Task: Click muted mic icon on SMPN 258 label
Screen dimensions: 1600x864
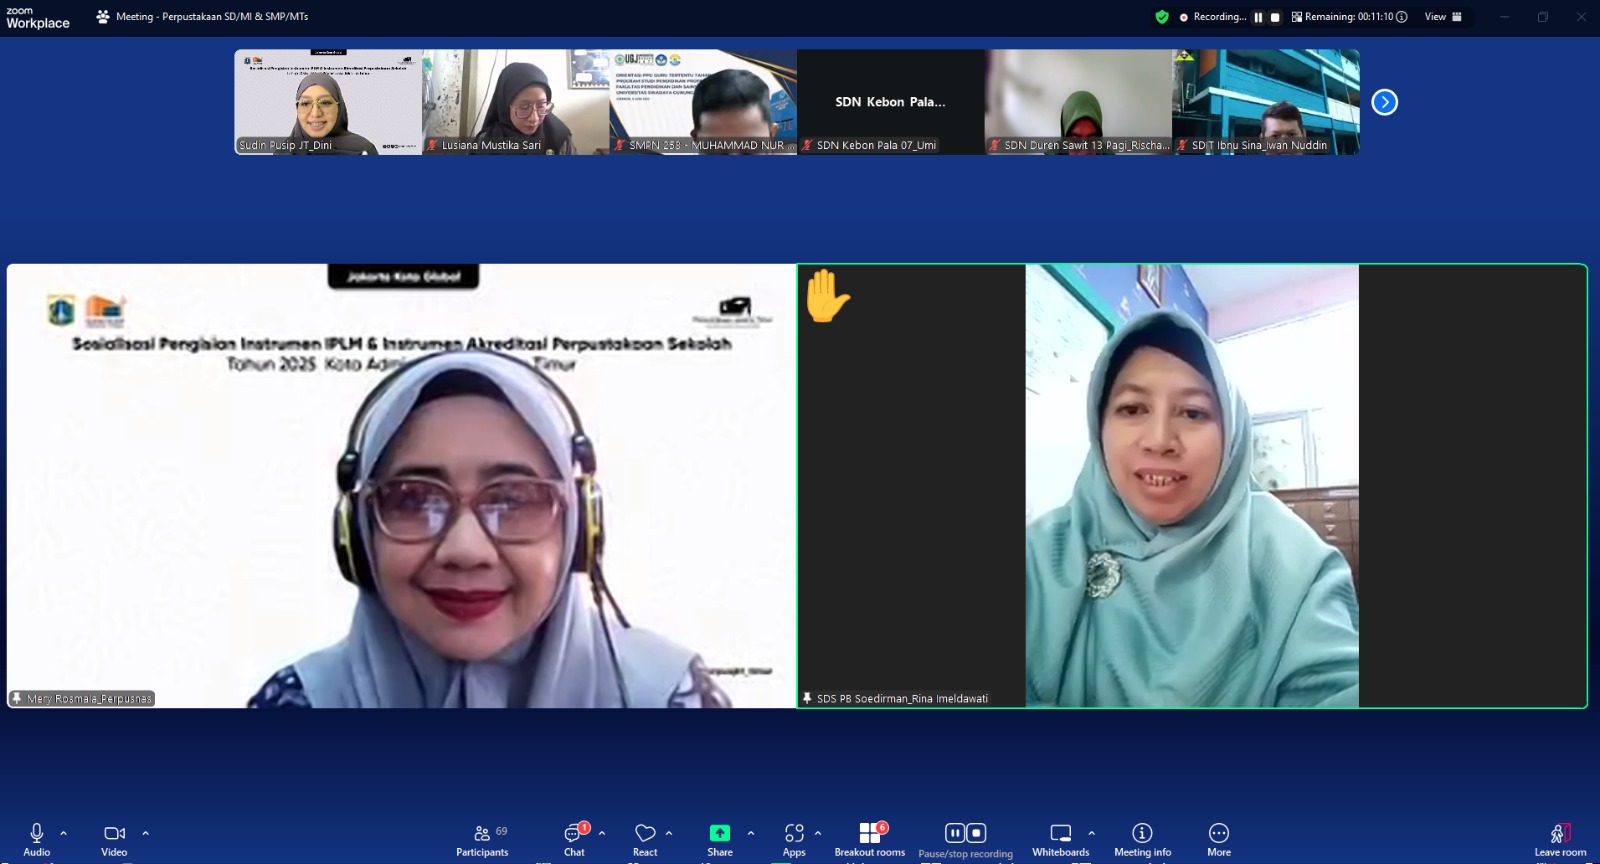Action: (620, 145)
